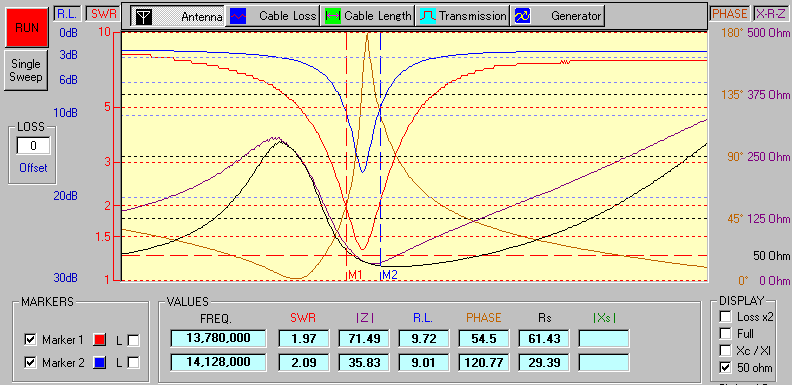The height and width of the screenshot is (385, 792).
Task: Toggle the Xc / Xl checkbox
Action: click(725, 351)
